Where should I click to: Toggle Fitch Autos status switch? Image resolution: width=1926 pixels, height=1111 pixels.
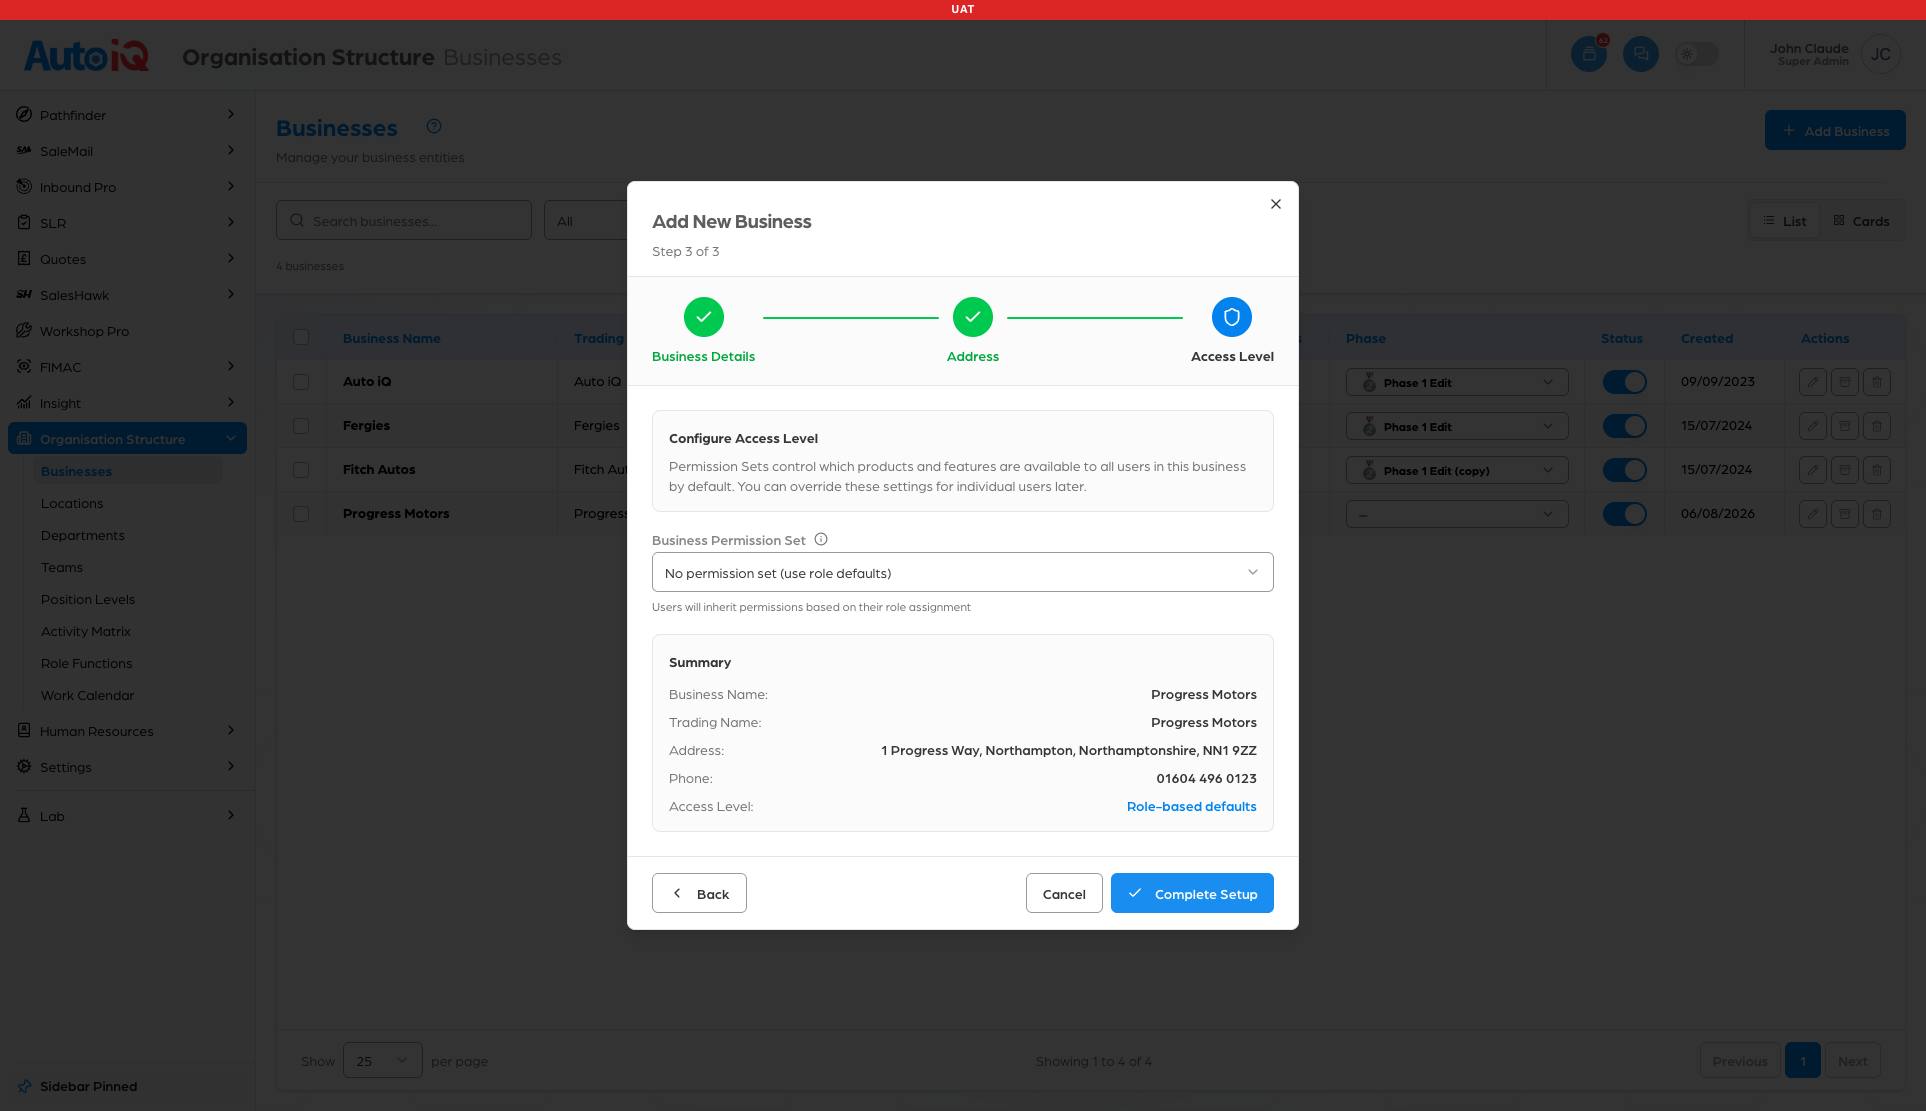pyautogui.click(x=1625, y=470)
